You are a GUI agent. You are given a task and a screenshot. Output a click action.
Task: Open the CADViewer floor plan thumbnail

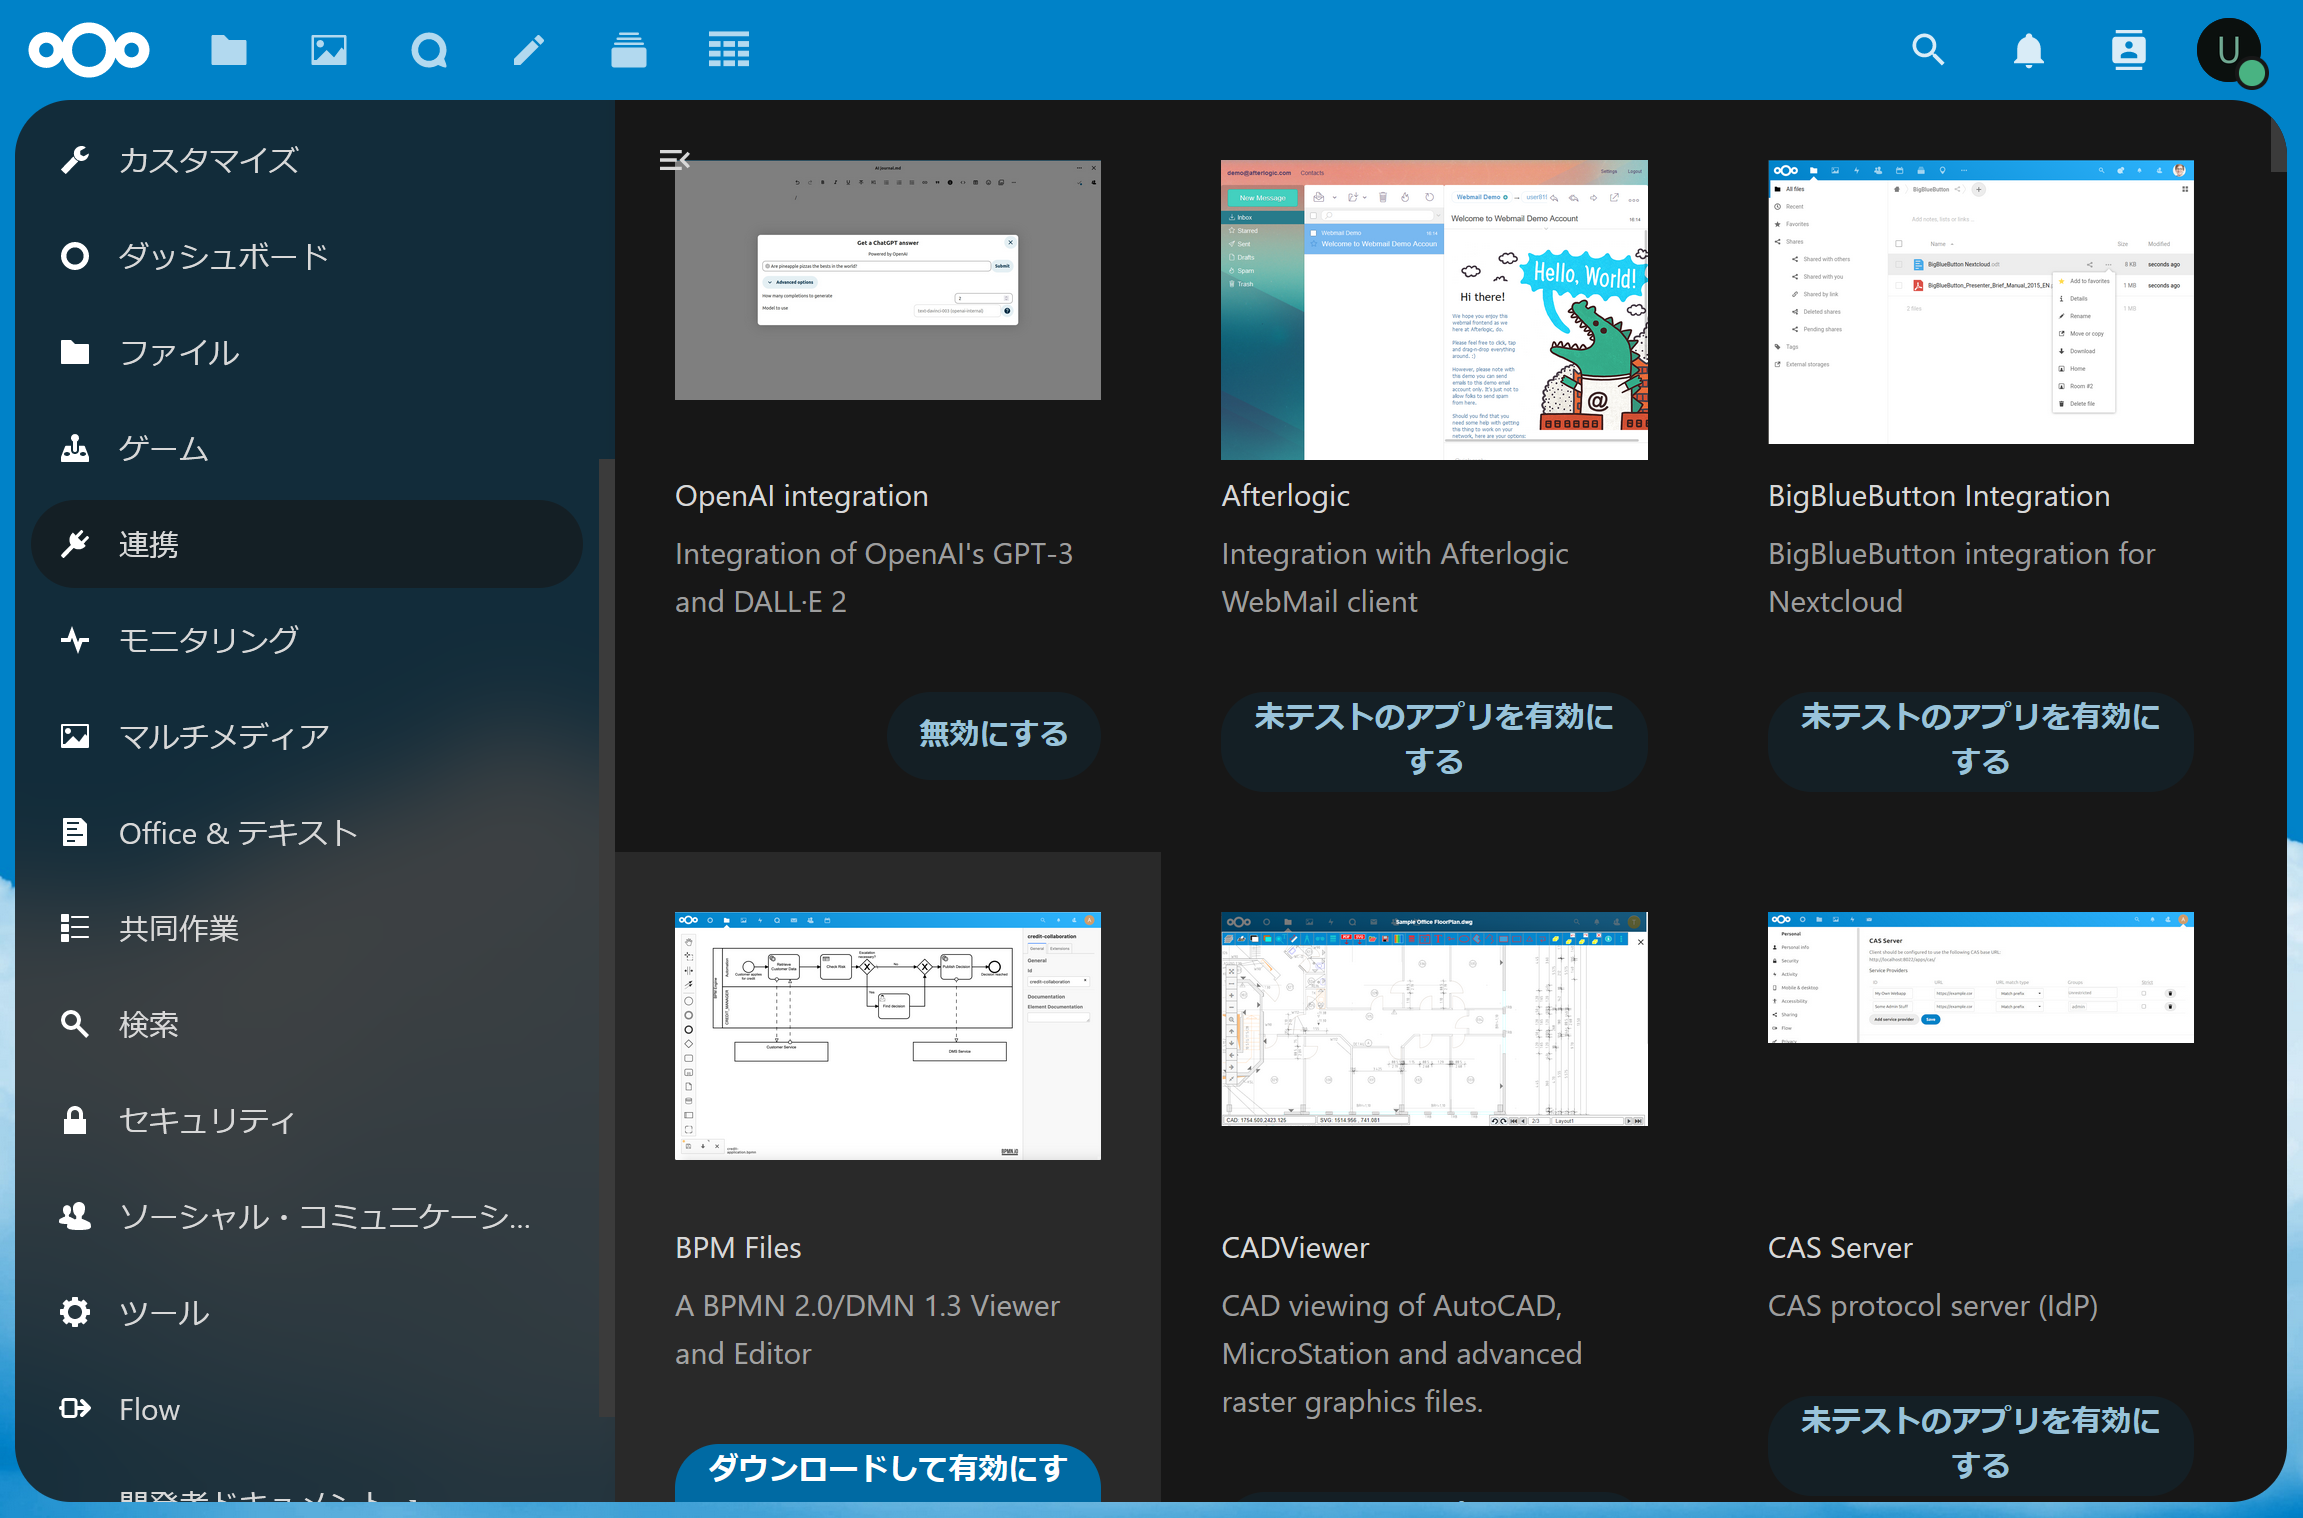(x=1434, y=1019)
